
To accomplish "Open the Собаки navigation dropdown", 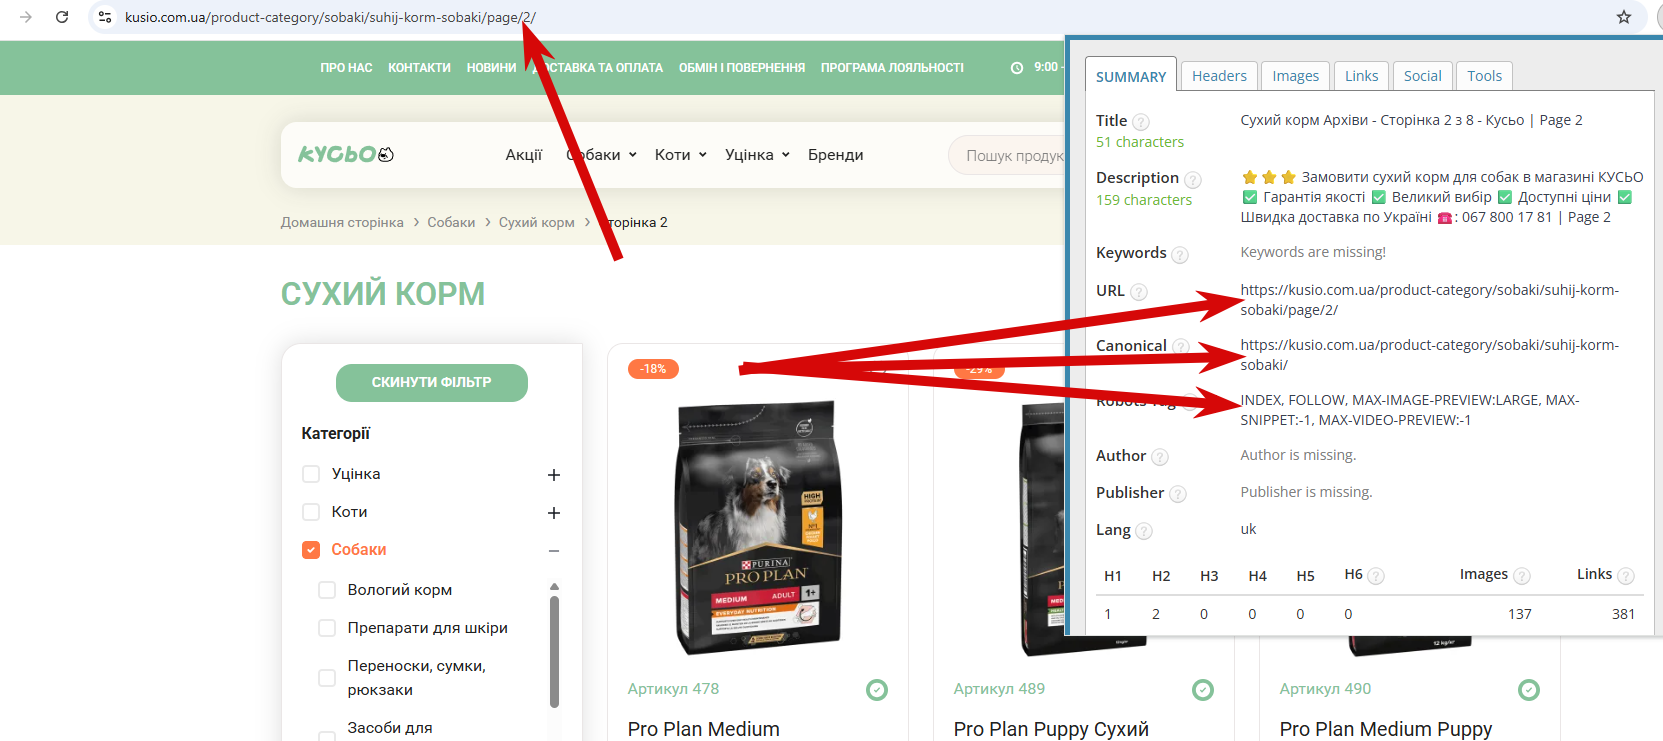I will [x=601, y=155].
